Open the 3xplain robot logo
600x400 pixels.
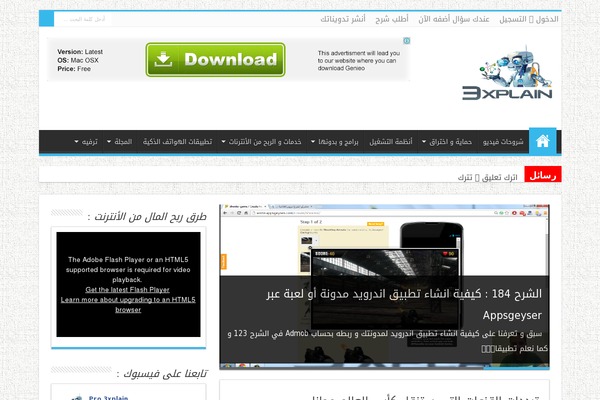pos(507,73)
